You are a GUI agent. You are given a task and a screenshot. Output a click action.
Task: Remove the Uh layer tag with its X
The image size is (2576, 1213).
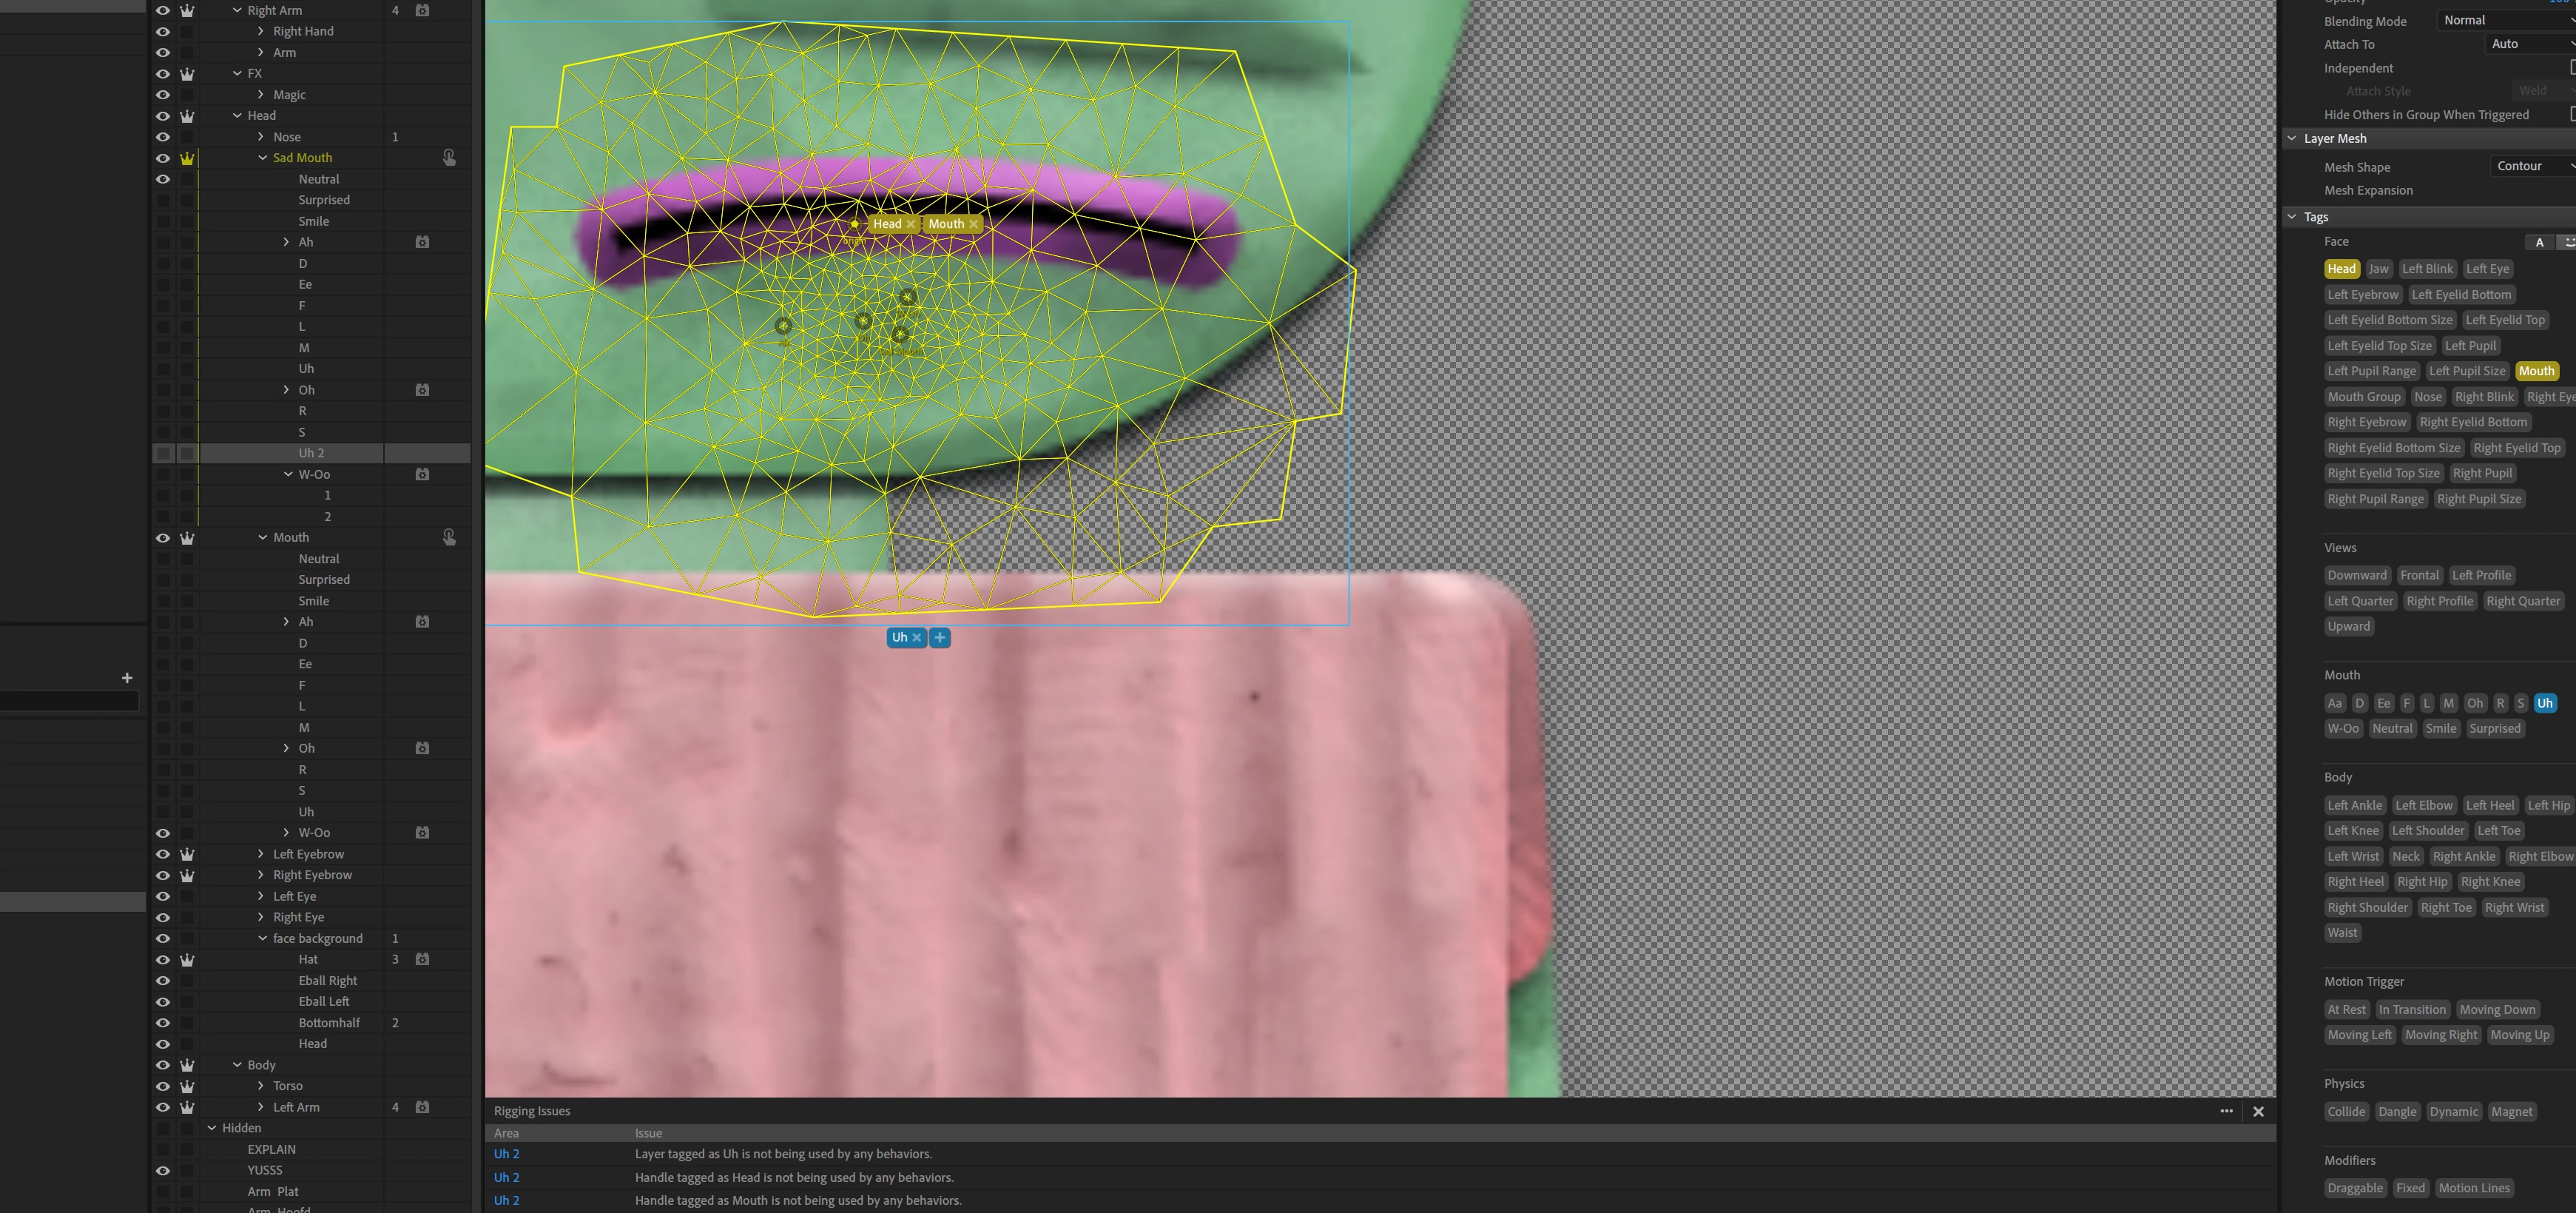916,638
